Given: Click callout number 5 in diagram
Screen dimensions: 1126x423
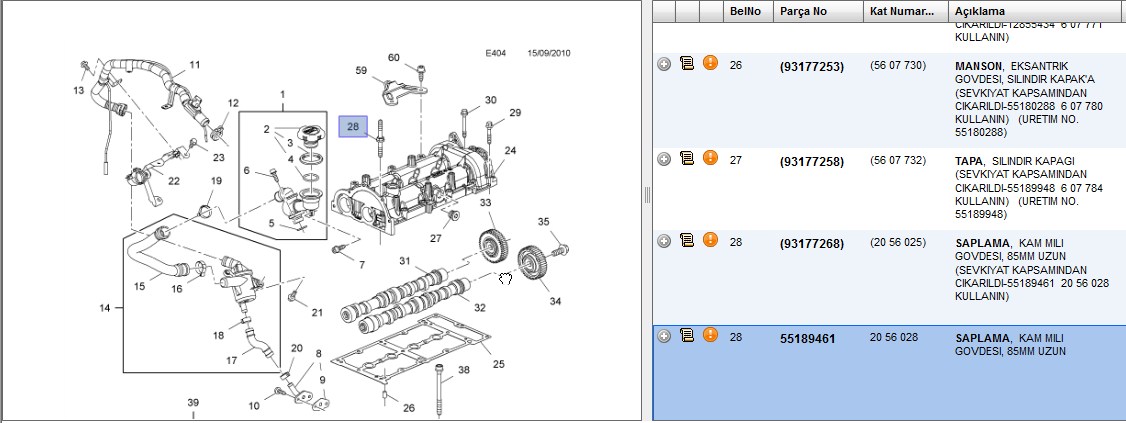Looking at the screenshot, I should pos(271,223).
